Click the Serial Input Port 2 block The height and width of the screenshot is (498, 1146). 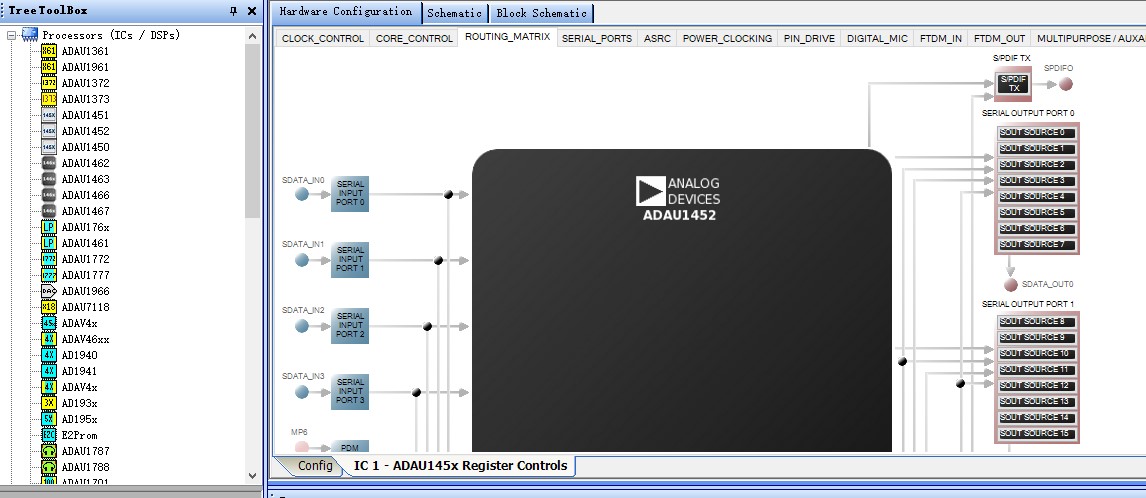[x=350, y=325]
